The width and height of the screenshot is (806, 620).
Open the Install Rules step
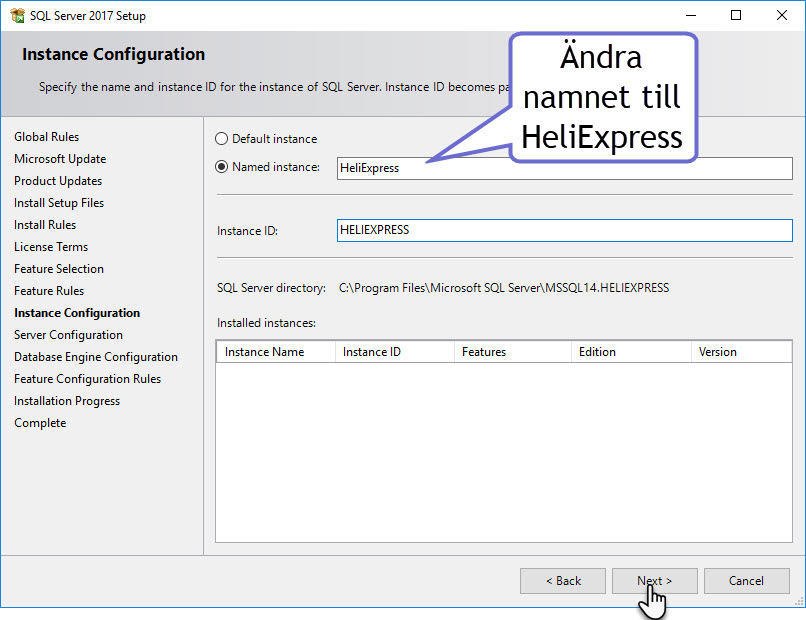[45, 225]
